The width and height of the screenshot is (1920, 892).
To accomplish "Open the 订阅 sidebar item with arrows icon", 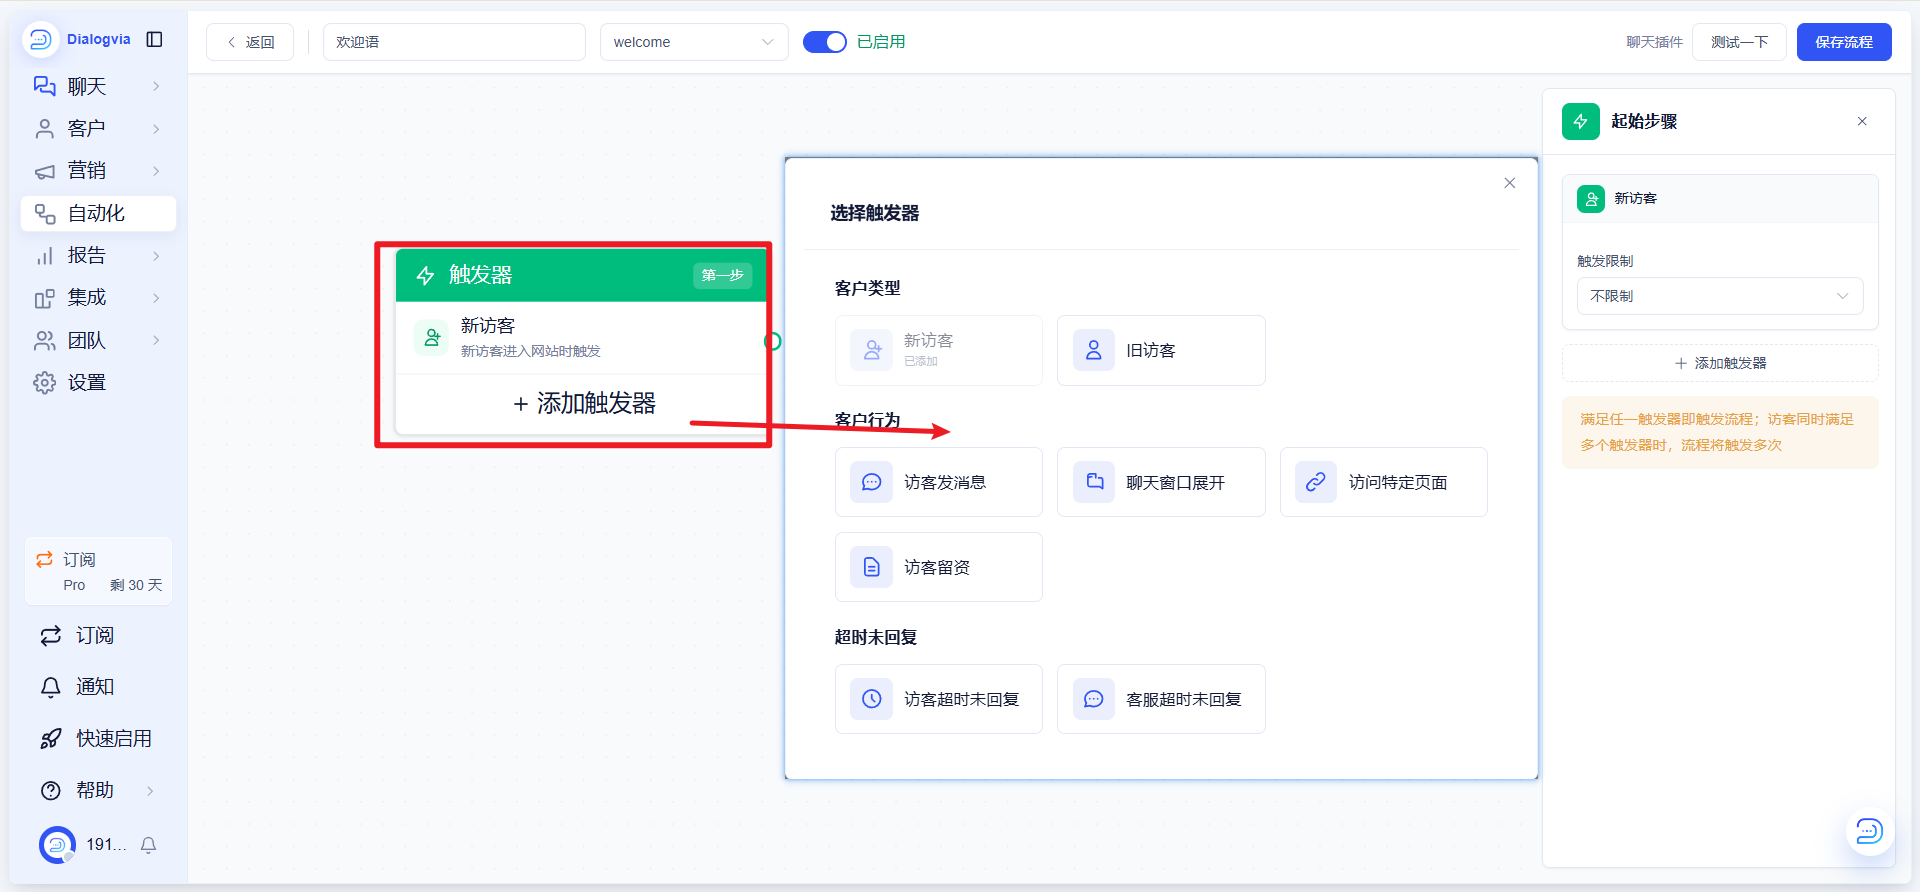I will coord(98,636).
